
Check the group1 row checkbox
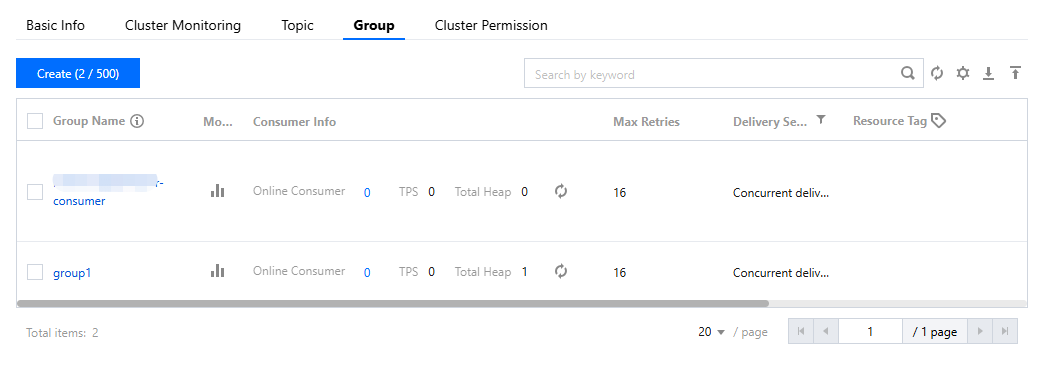click(x=35, y=272)
